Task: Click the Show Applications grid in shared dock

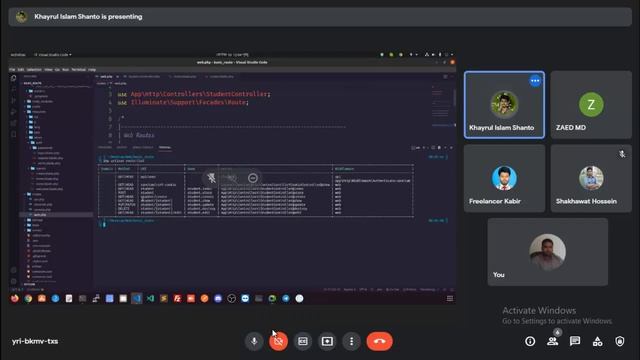Action: click(x=450, y=298)
